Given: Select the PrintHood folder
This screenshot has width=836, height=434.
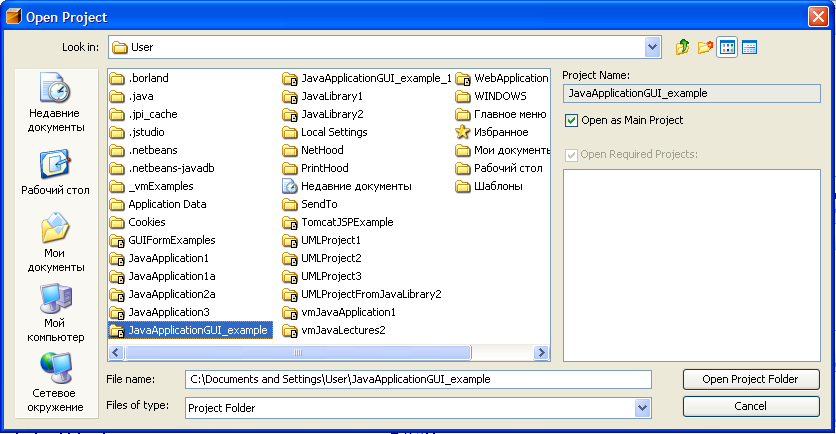Looking at the screenshot, I should pyautogui.click(x=316, y=168).
